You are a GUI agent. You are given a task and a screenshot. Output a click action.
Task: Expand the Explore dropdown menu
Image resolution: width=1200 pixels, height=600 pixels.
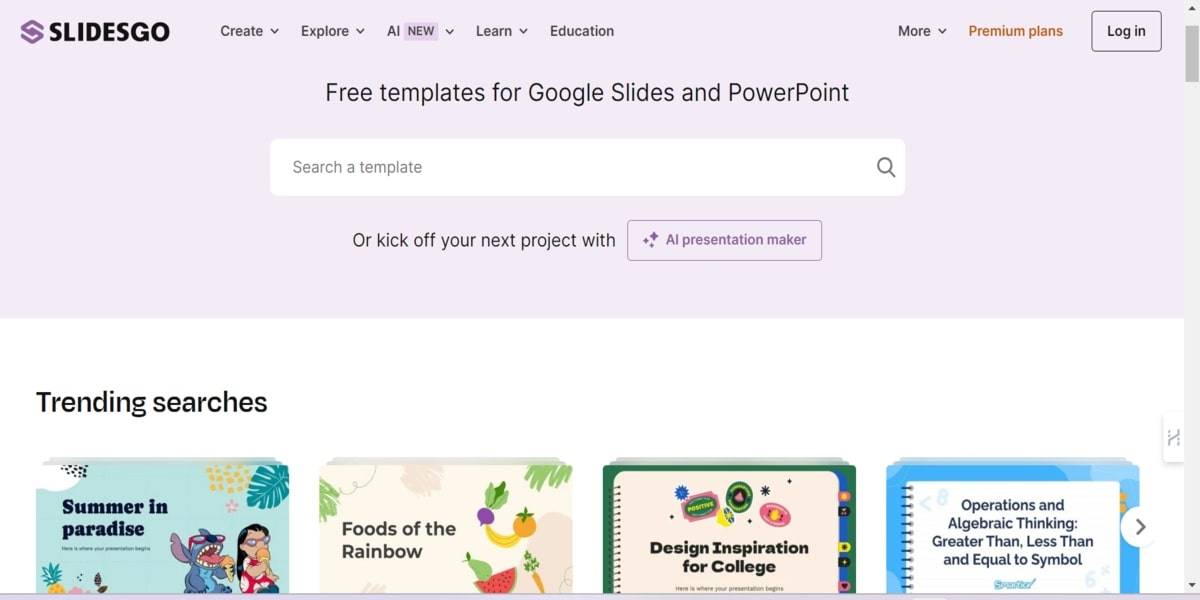[x=332, y=31]
